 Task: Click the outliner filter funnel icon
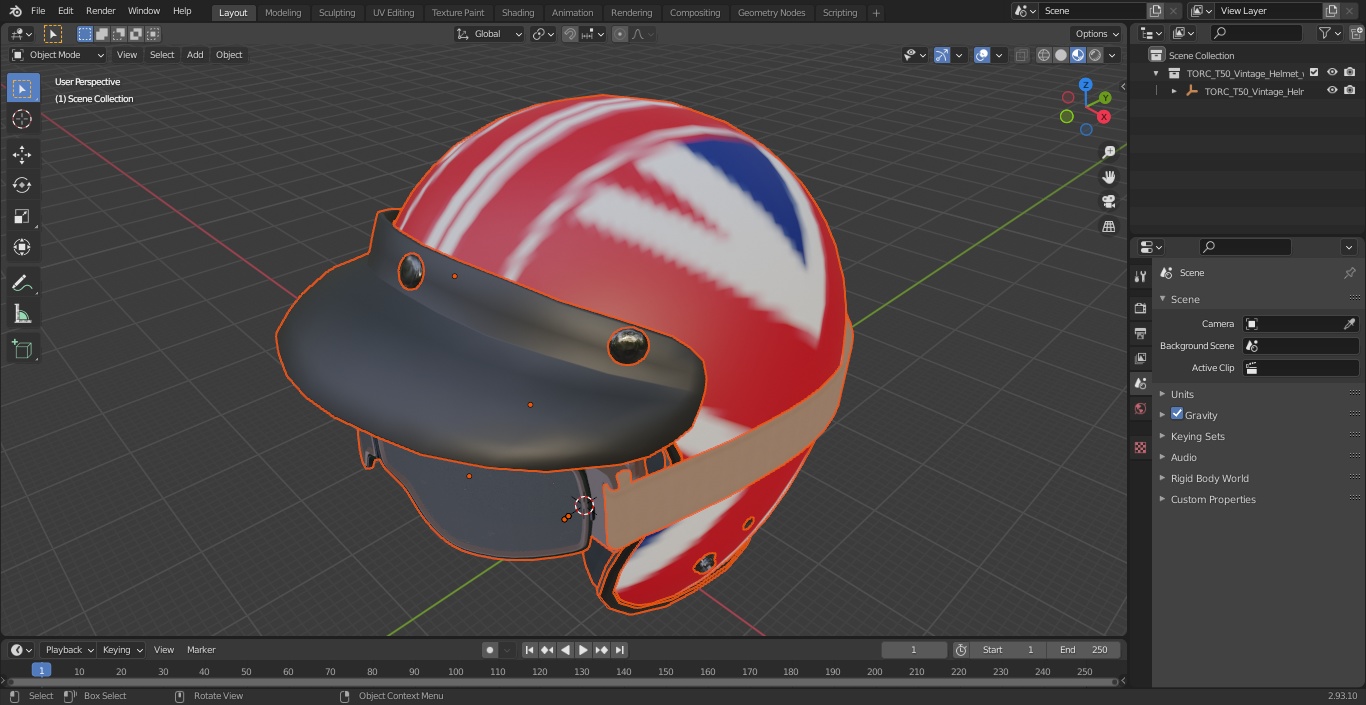pos(1325,33)
